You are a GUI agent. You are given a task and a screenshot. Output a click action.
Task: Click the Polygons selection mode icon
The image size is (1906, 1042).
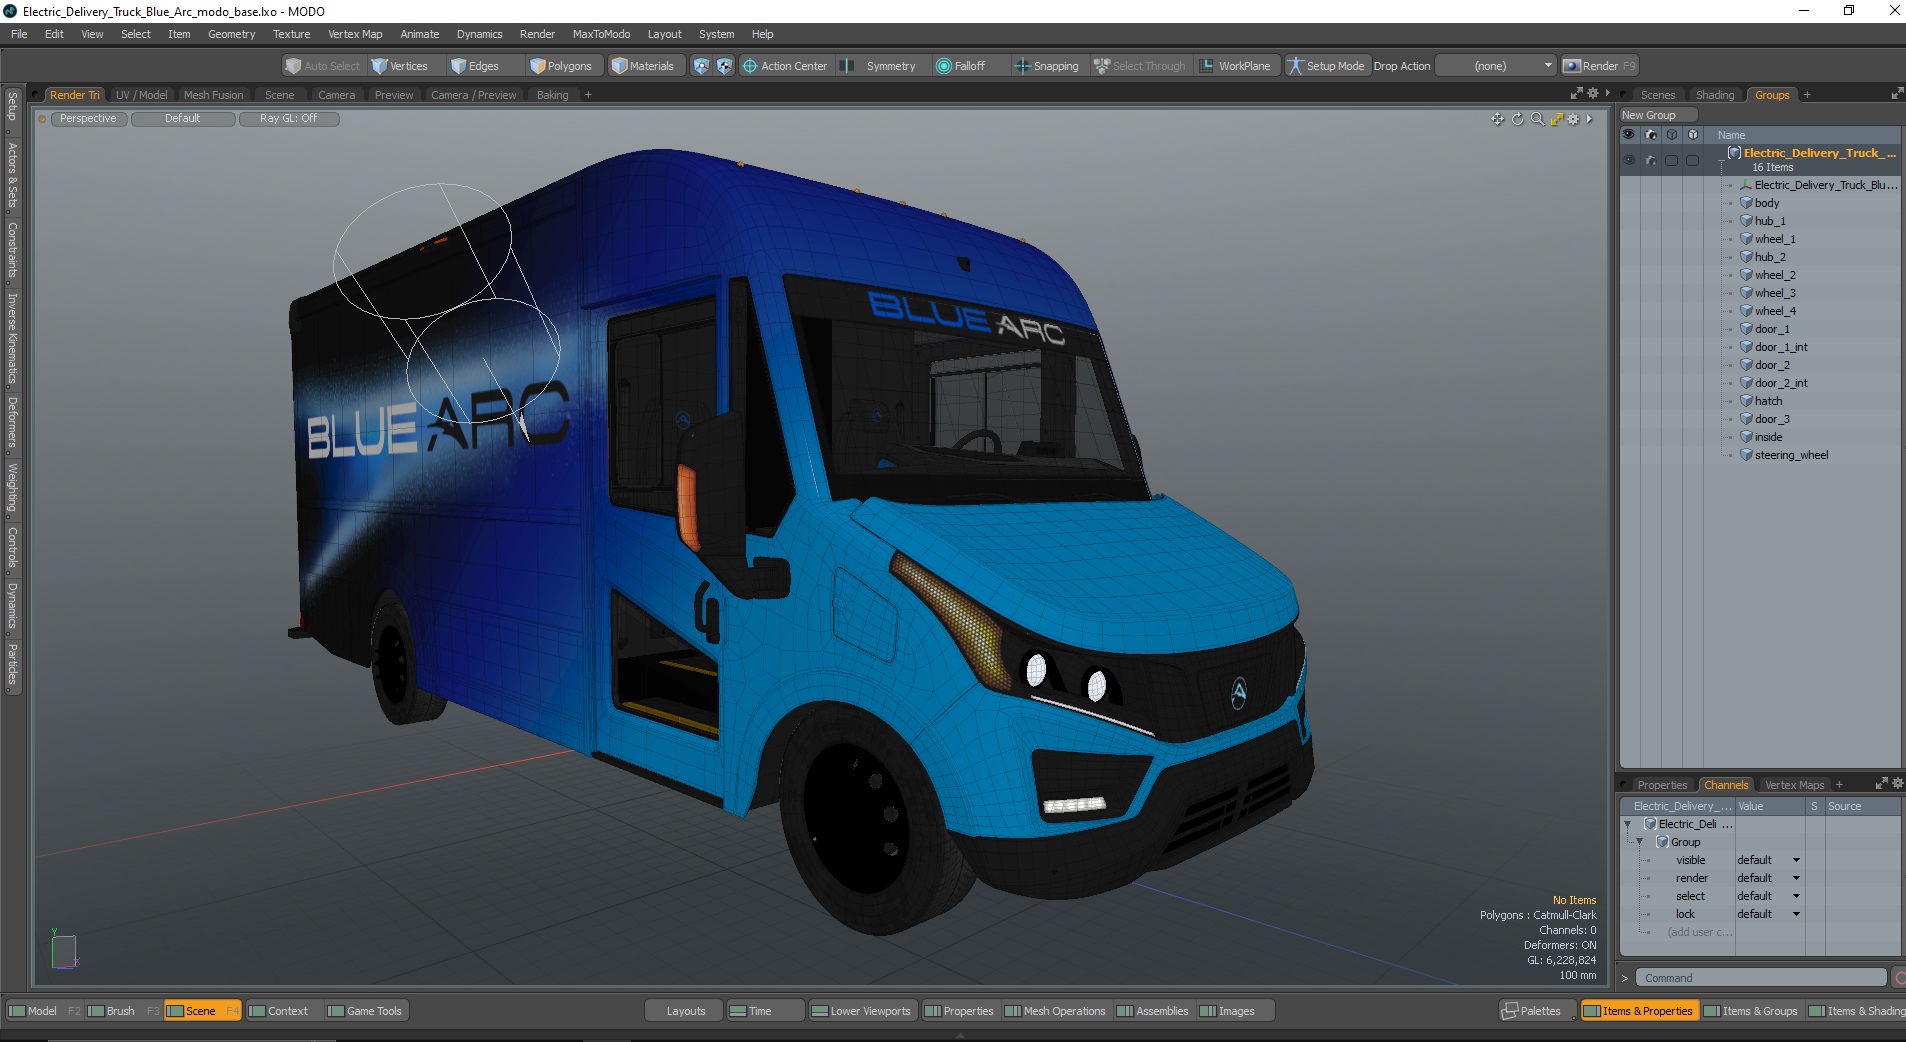(x=538, y=66)
